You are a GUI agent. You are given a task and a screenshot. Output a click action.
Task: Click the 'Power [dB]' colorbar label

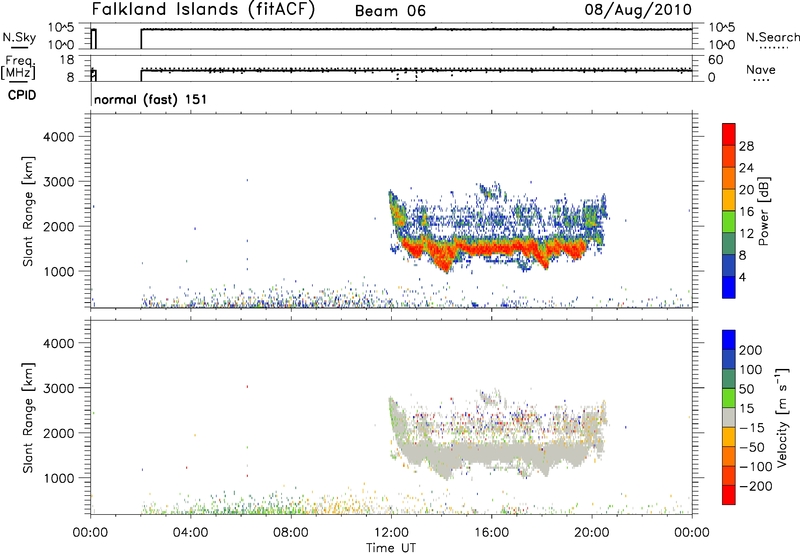[764, 211]
